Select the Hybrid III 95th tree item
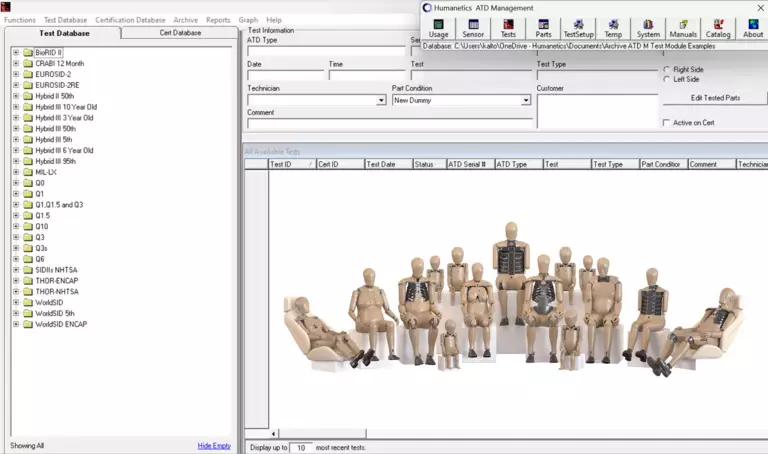Image resolution: width=768 pixels, height=454 pixels. click(55, 161)
